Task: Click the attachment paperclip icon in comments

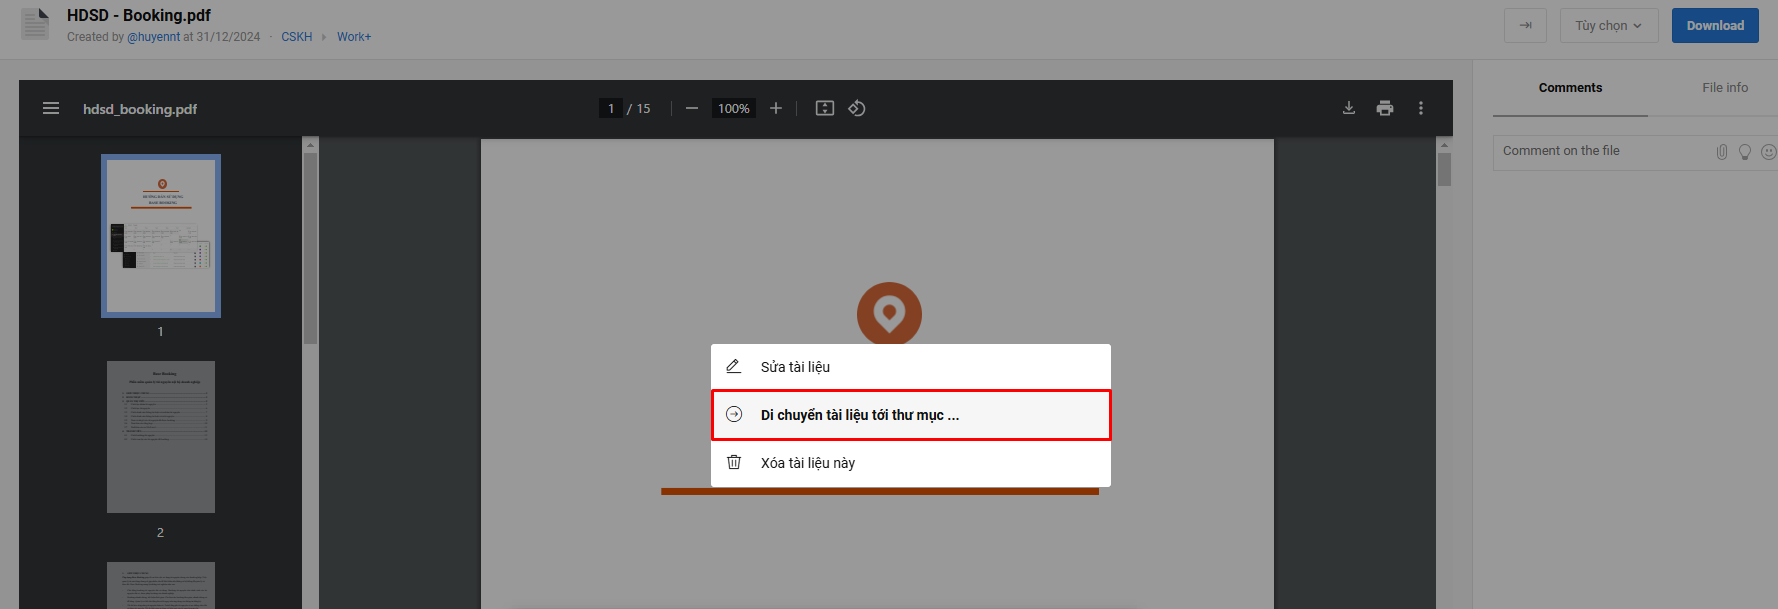Action: (x=1722, y=152)
